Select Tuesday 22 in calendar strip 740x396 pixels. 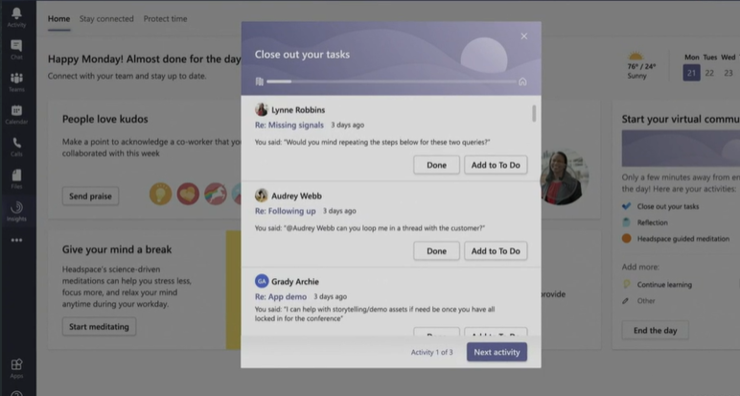point(709,73)
